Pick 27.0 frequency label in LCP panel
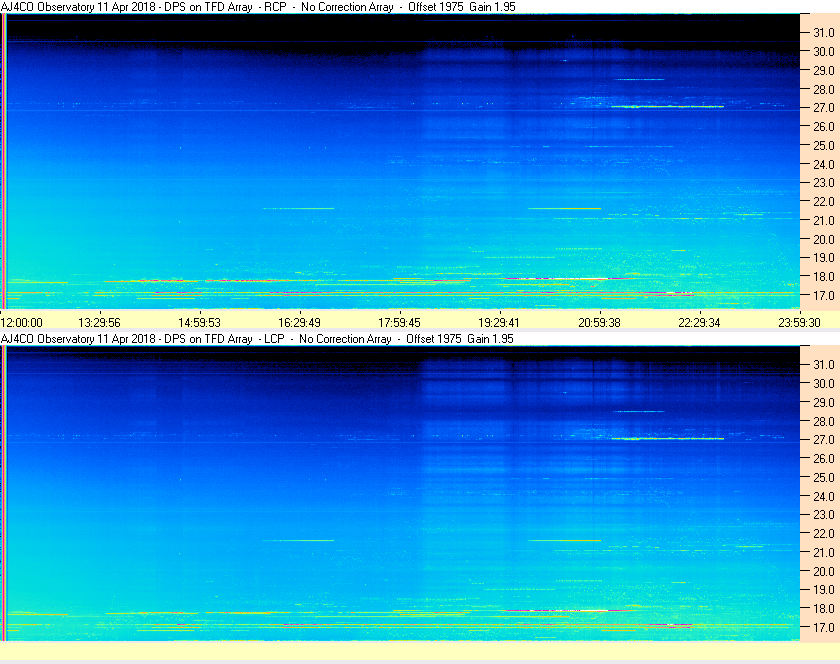Image resolution: width=840 pixels, height=664 pixels. (824, 439)
